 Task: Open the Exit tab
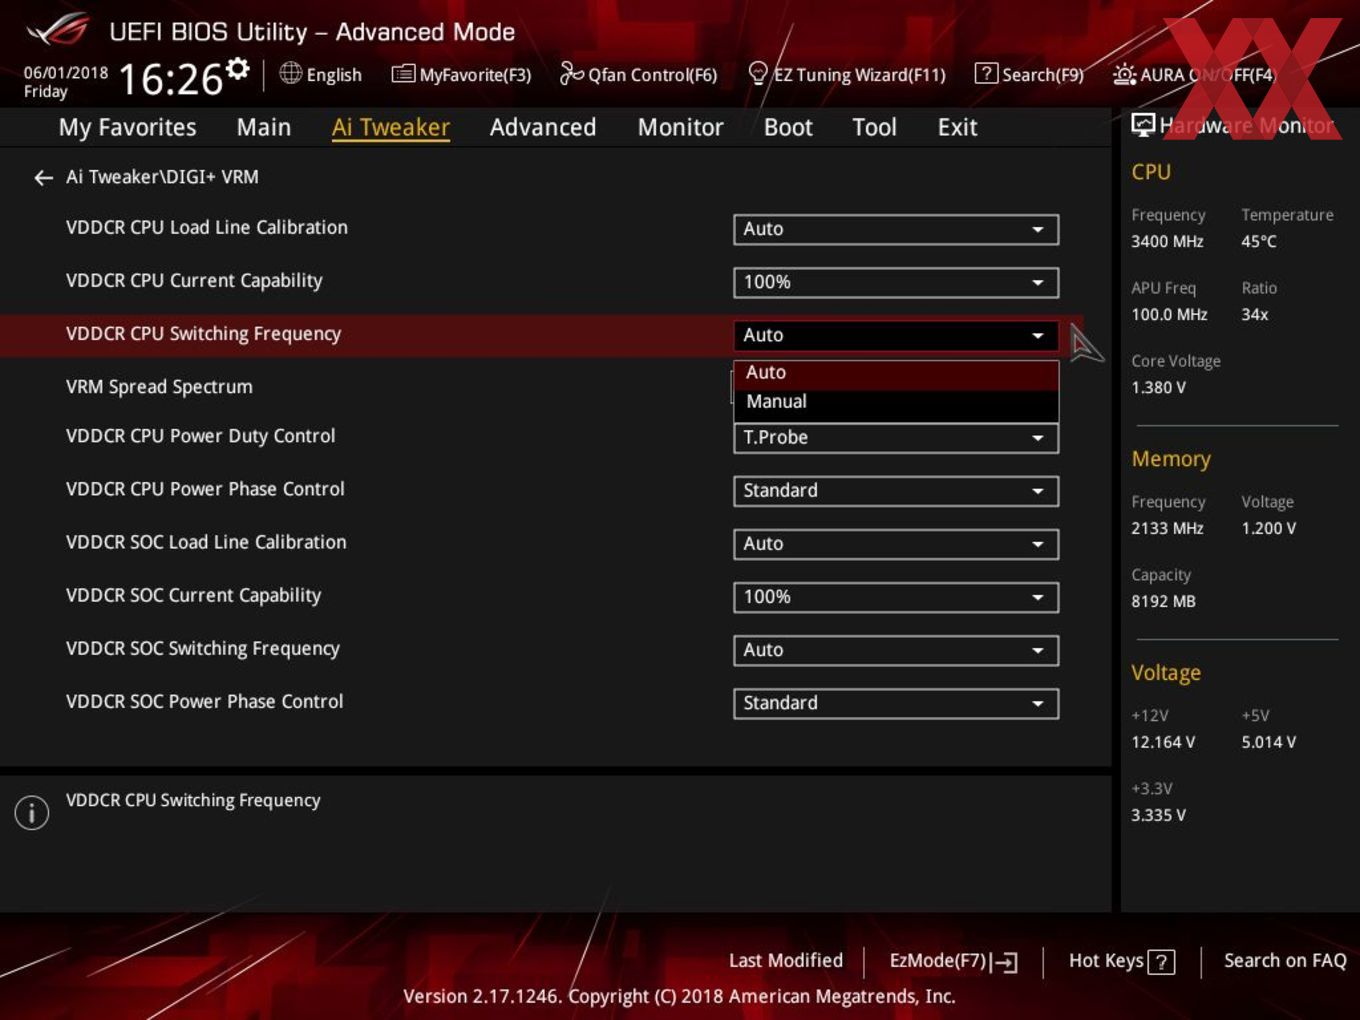click(x=957, y=127)
